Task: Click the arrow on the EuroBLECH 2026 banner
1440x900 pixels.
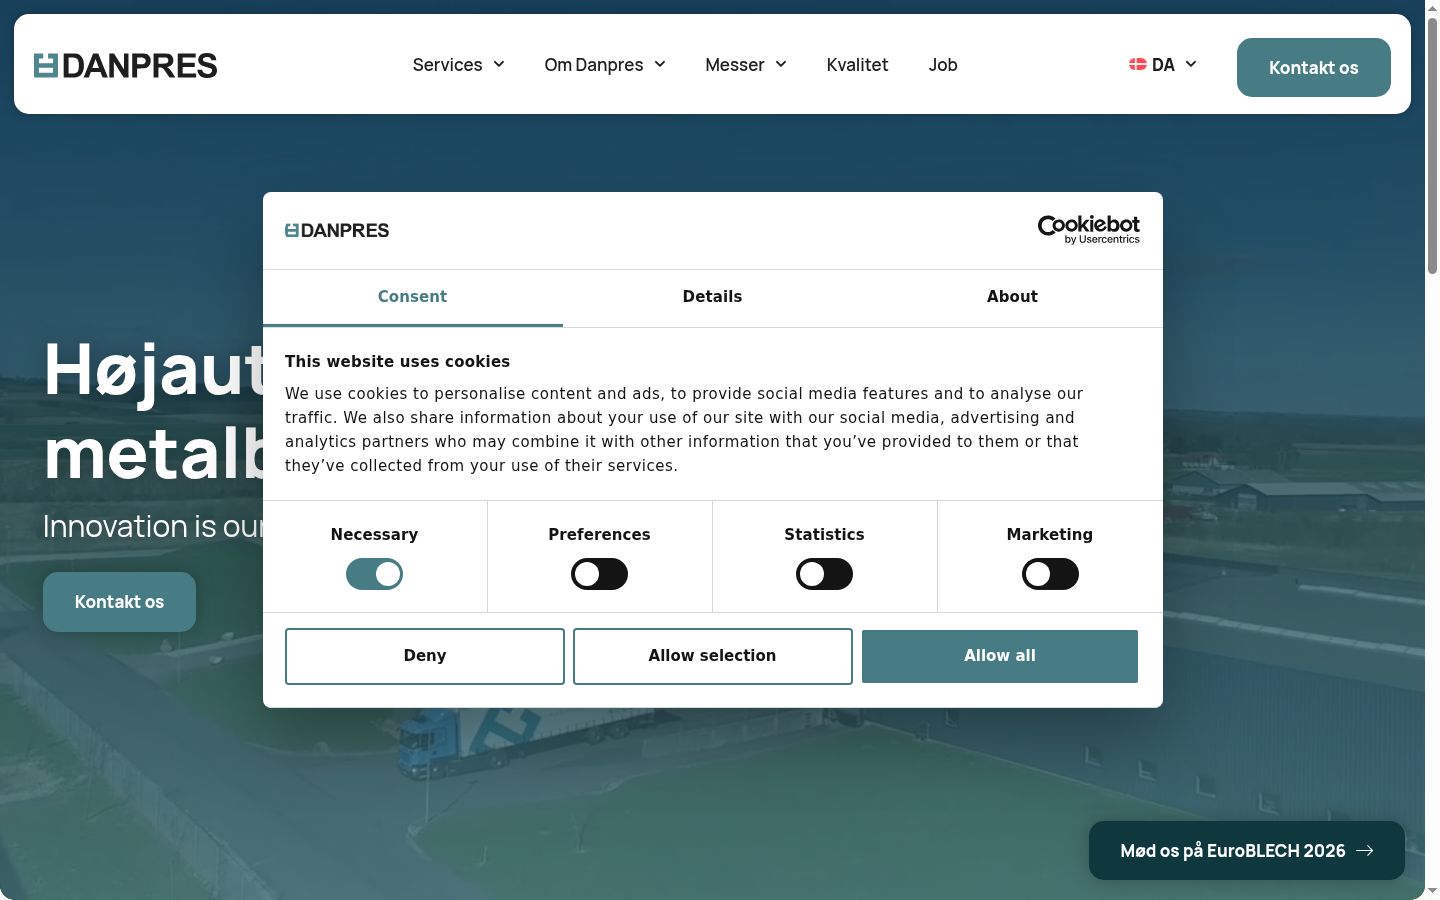Action: (1365, 851)
